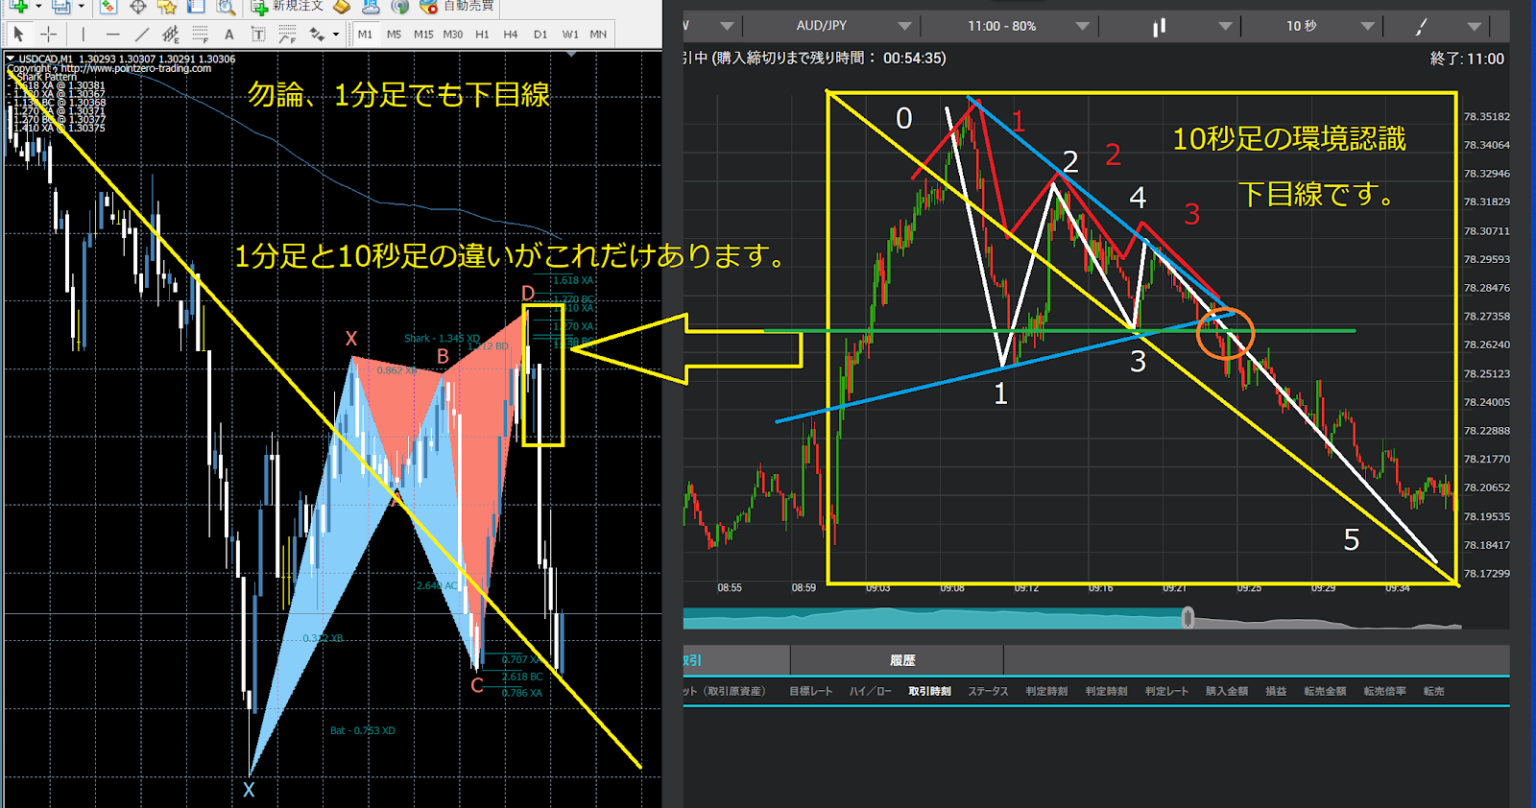Choose the Fibonacci retracement tool
The height and width of the screenshot is (808, 1536).
pyautogui.click(x=200, y=34)
